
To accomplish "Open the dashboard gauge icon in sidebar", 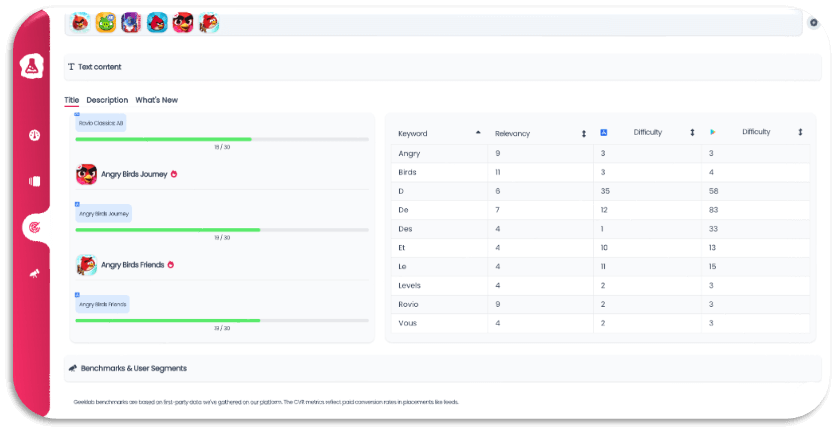I will (x=34, y=135).
